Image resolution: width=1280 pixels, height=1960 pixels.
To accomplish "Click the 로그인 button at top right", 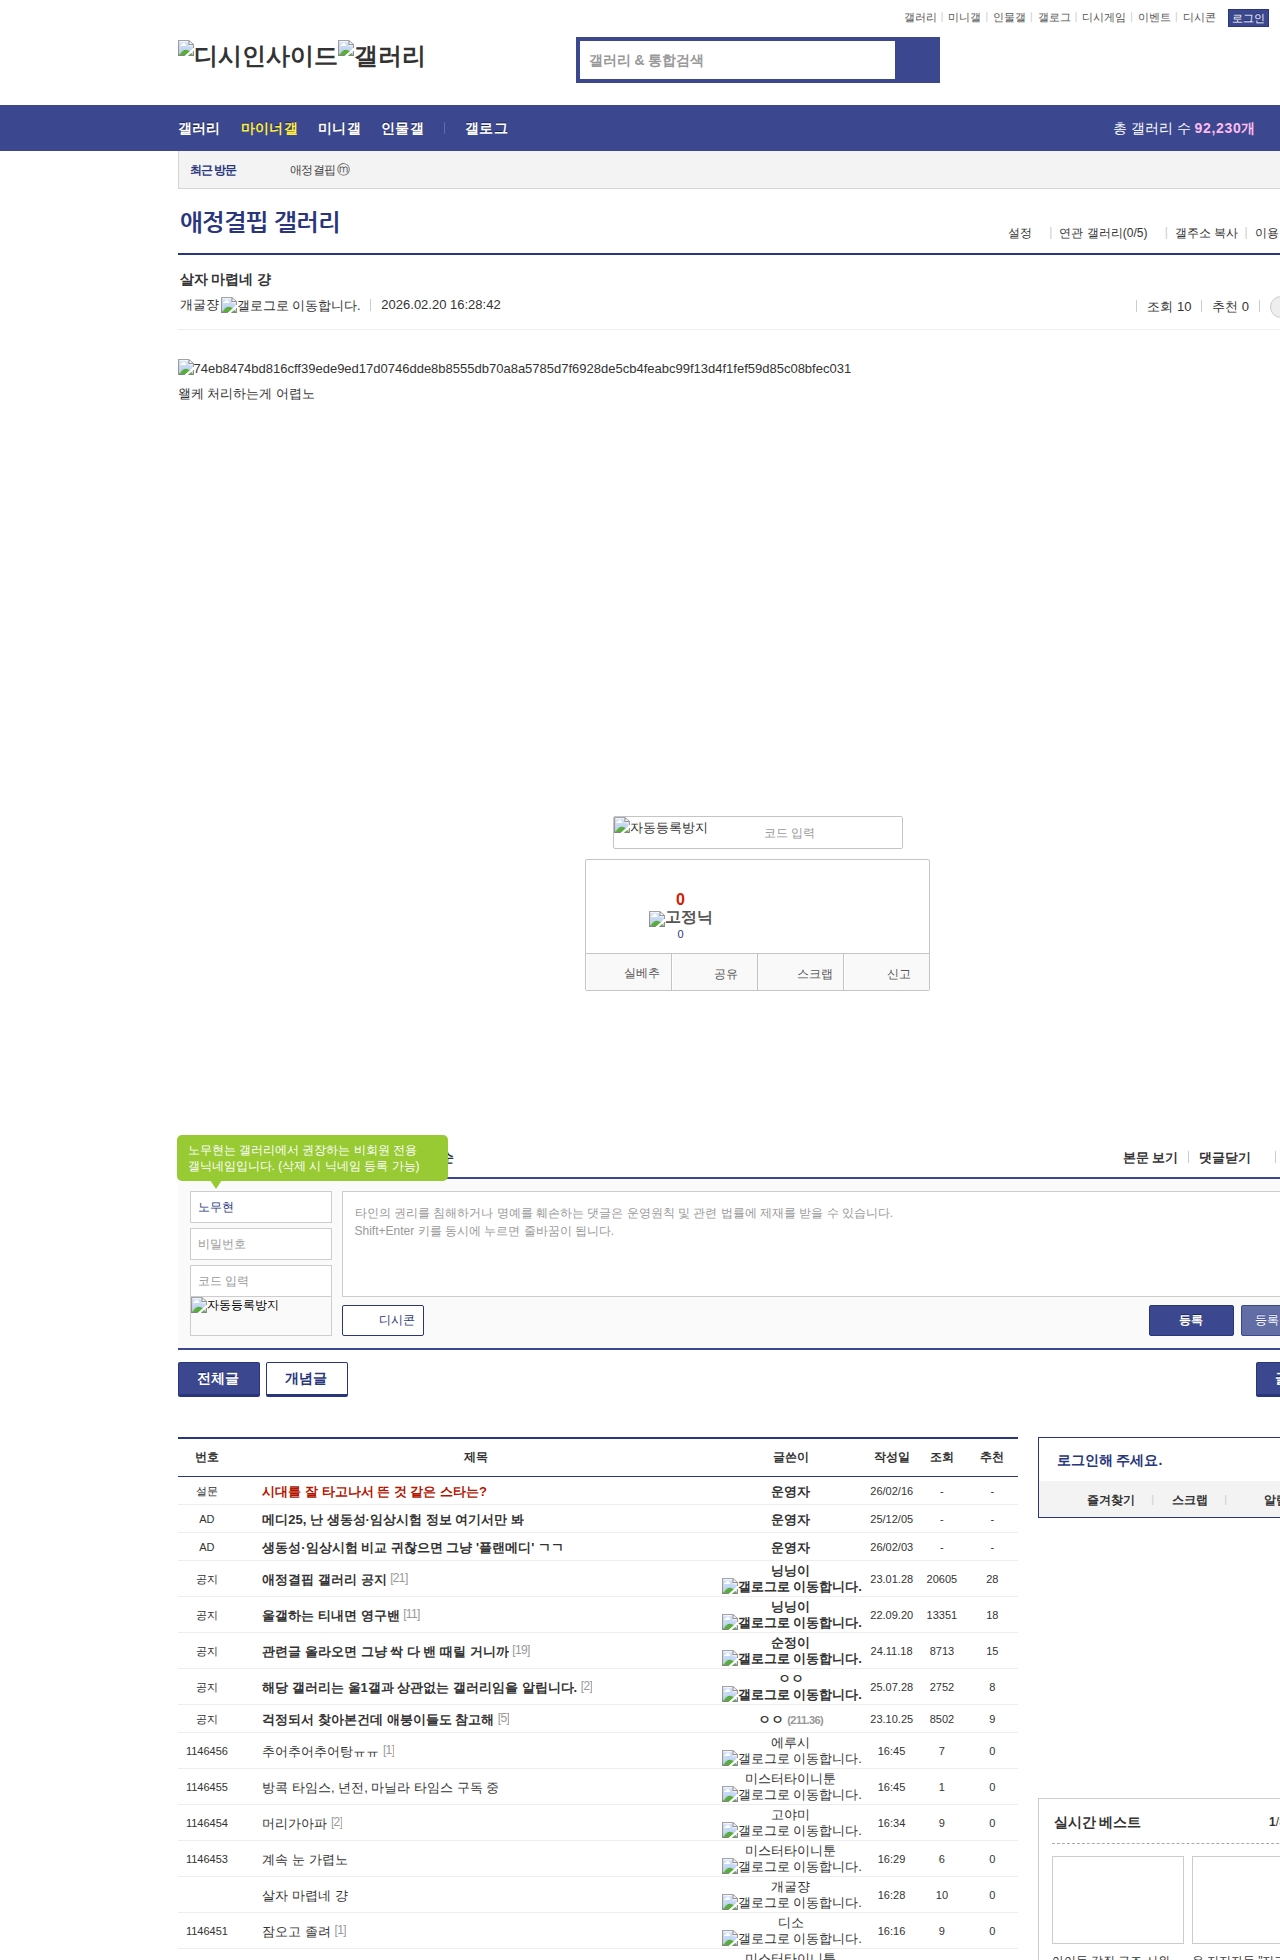I will point(1248,18).
